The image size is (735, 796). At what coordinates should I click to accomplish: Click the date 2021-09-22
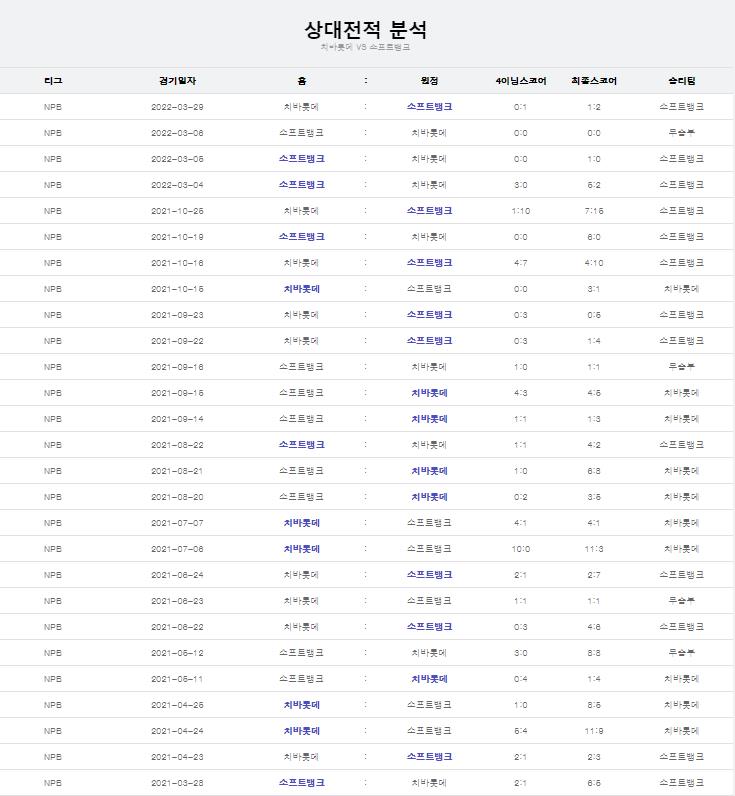[x=177, y=341]
